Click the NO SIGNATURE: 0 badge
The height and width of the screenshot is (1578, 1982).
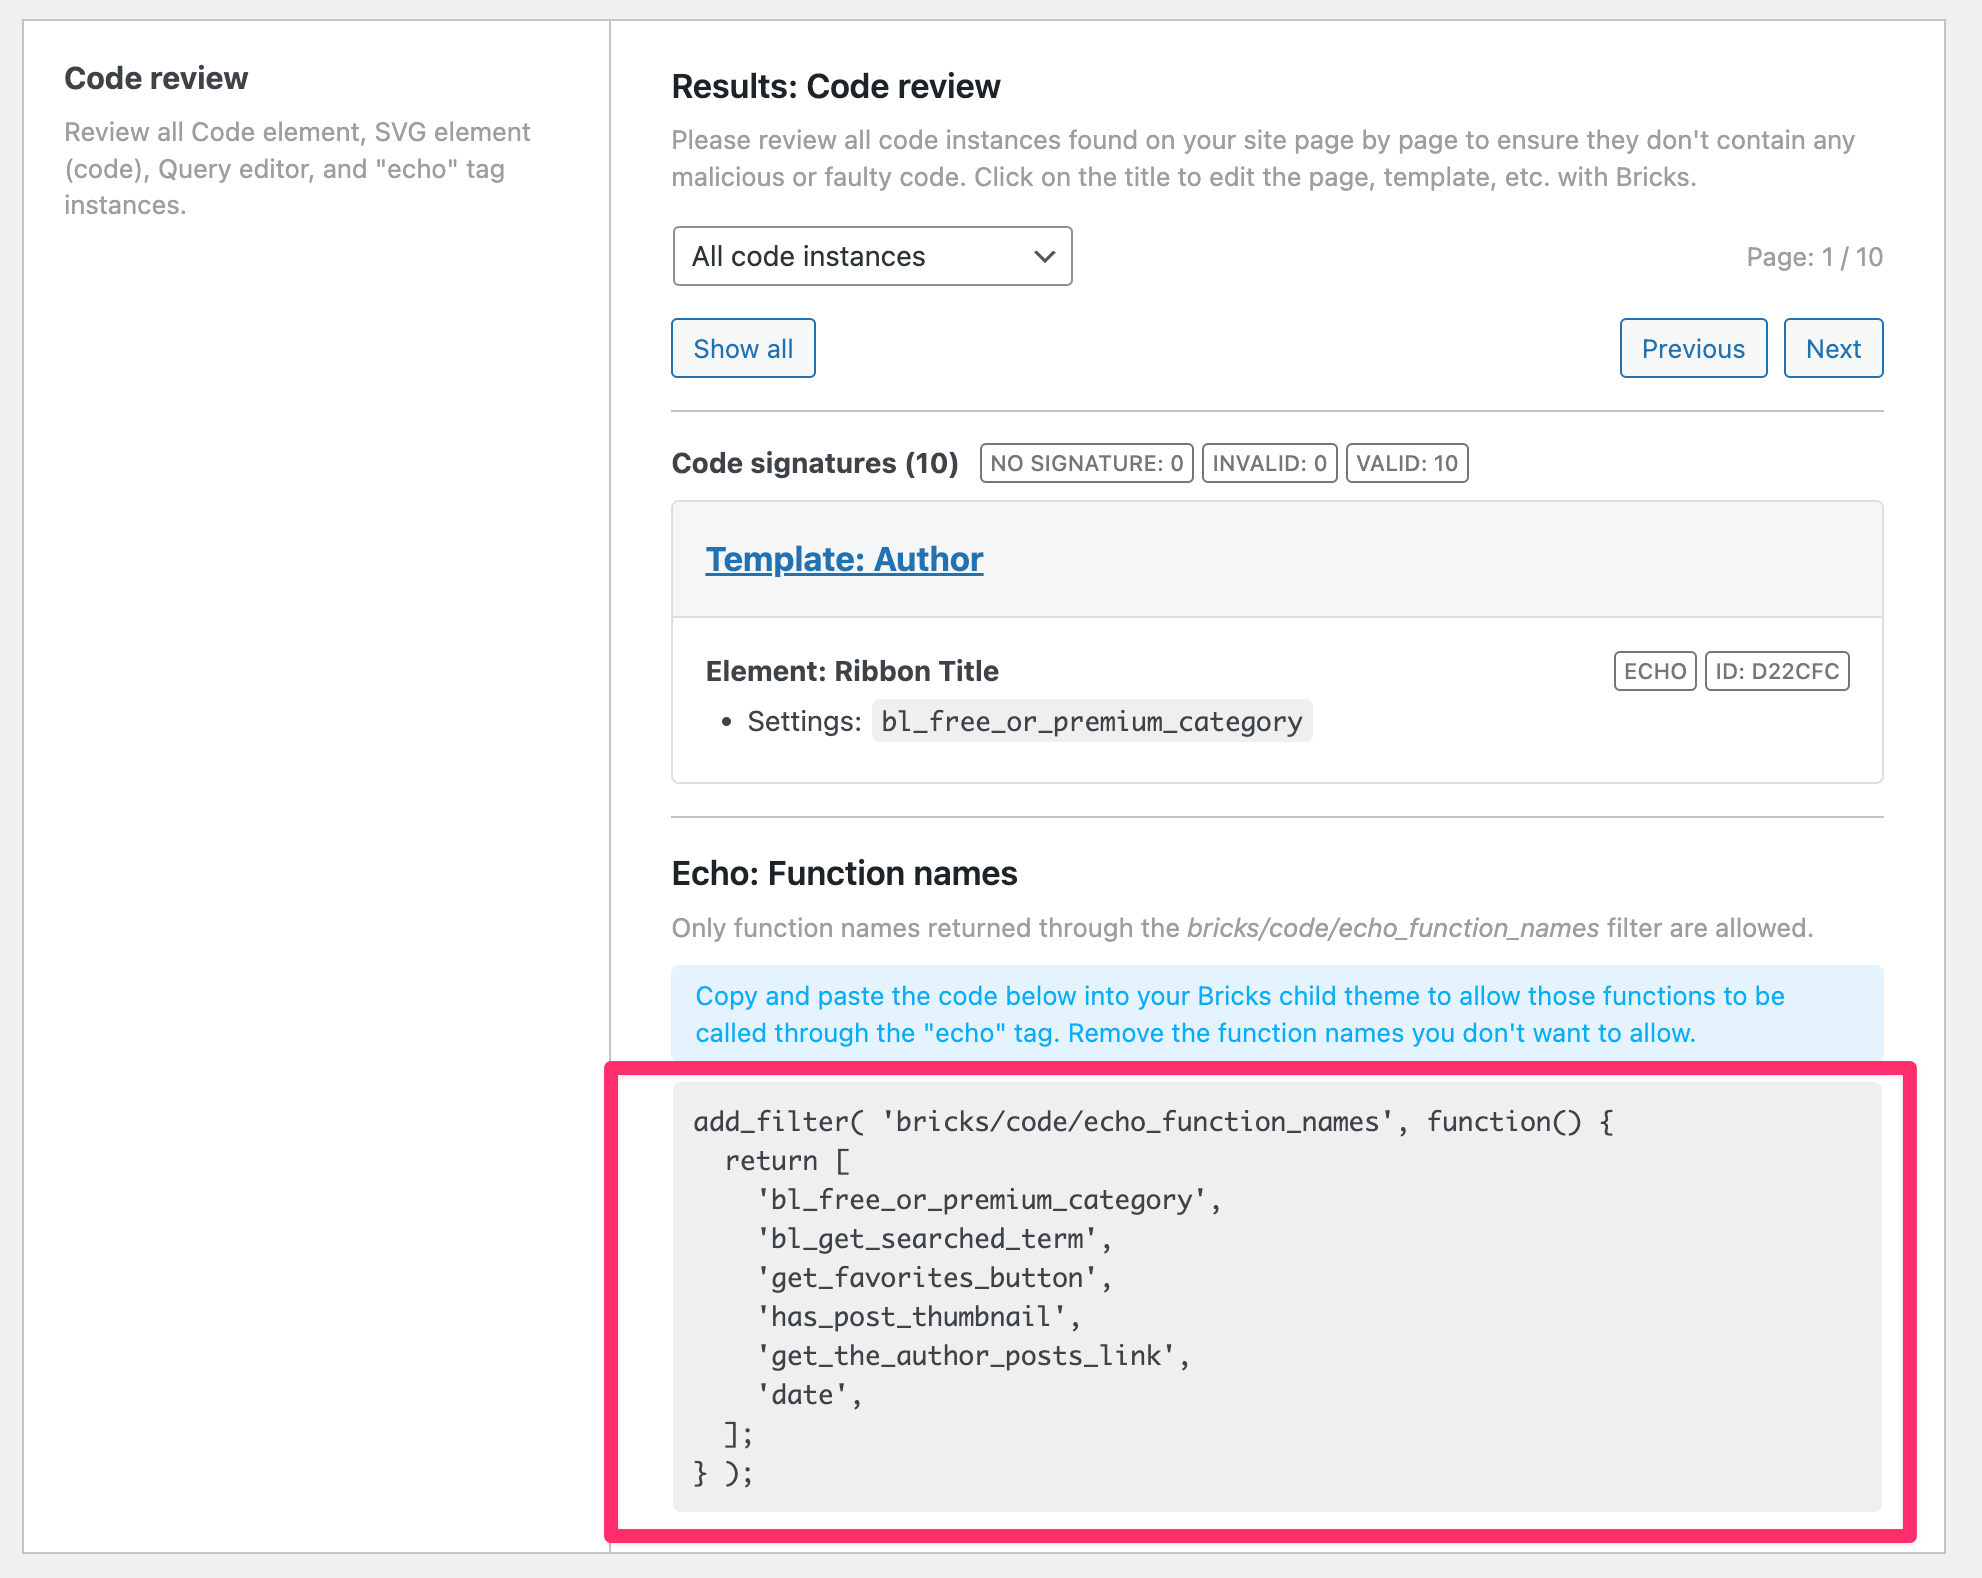(1085, 462)
